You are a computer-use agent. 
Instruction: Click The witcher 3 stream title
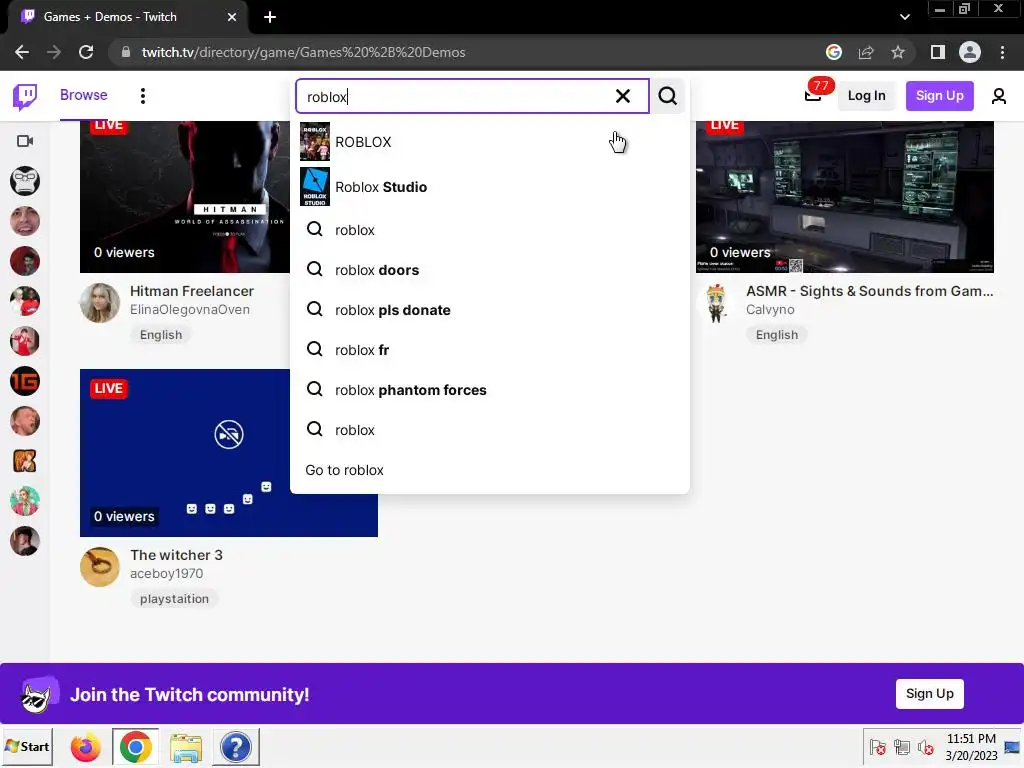pos(176,555)
